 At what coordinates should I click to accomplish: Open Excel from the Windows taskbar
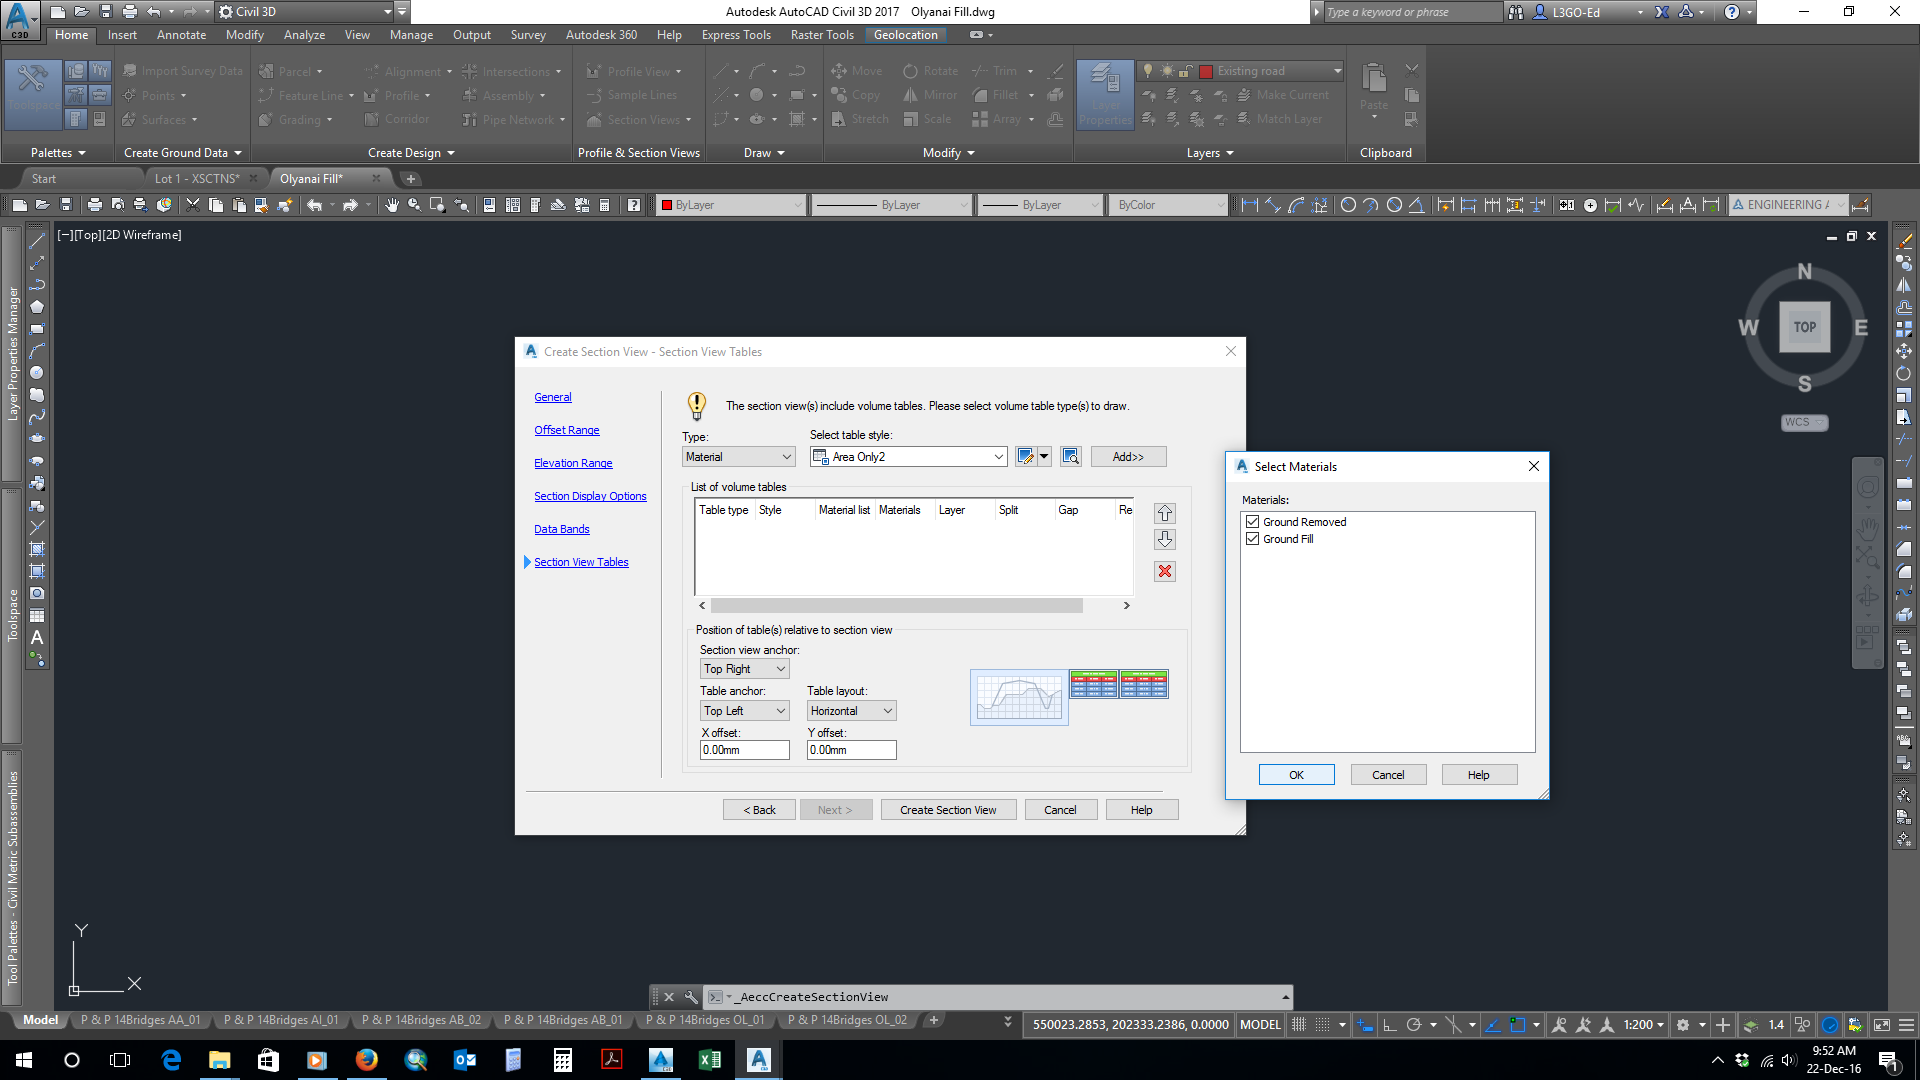tap(709, 1059)
